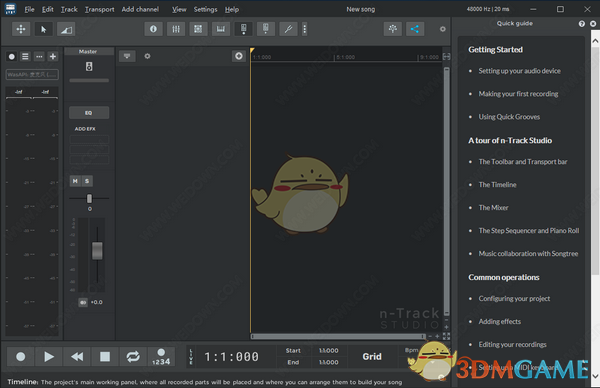Open the File menu
600x388 pixels.
pos(29,10)
